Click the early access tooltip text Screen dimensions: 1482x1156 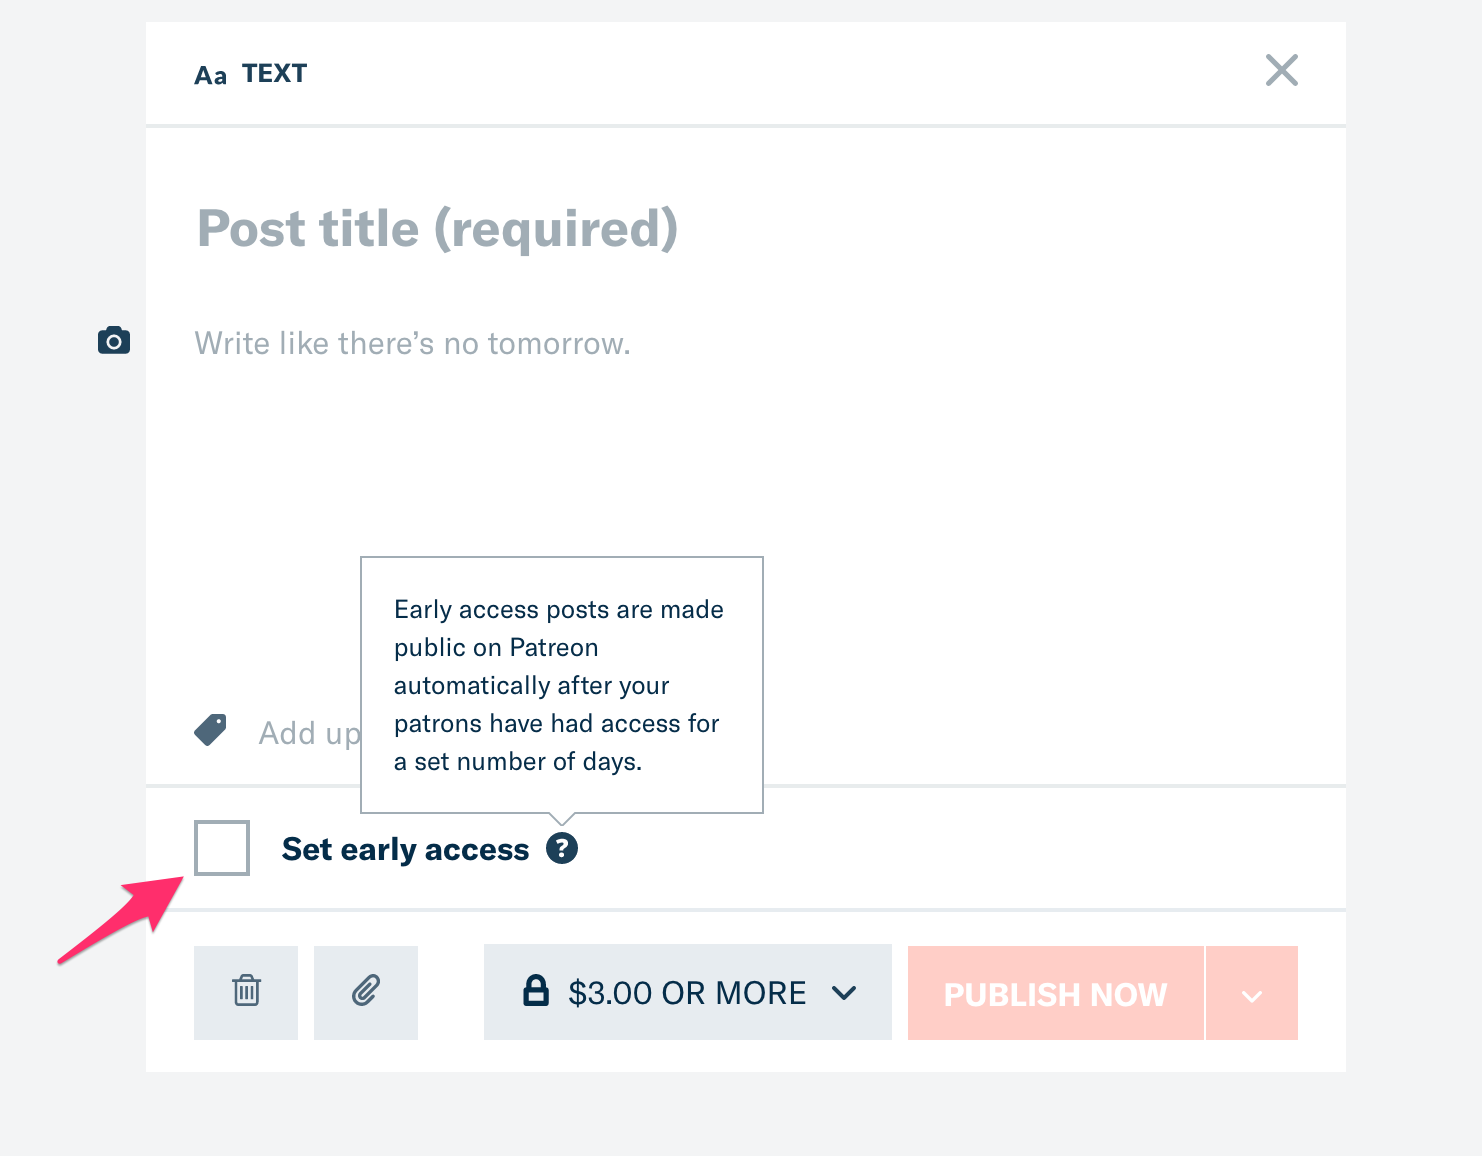(x=558, y=686)
